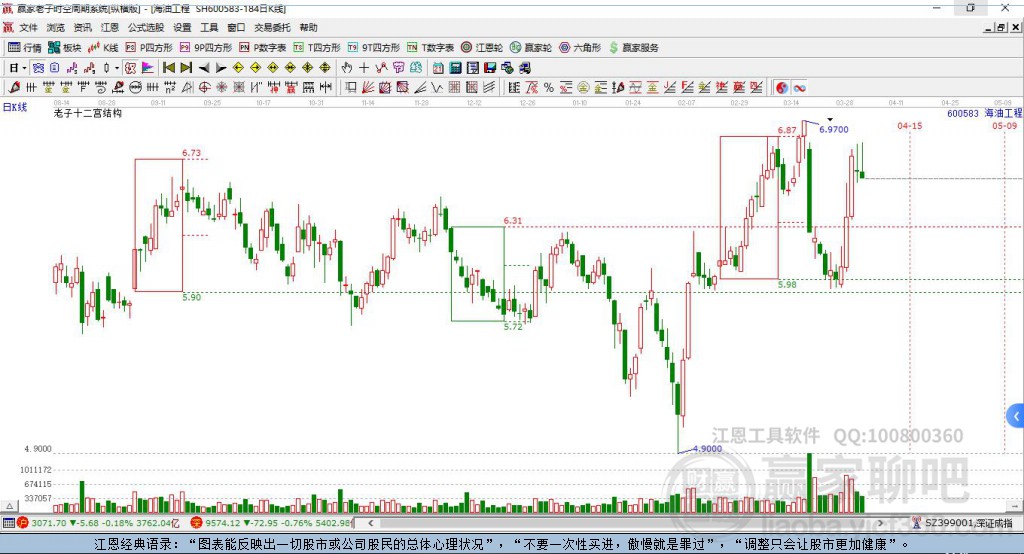The height and width of the screenshot is (554, 1024).
Task: Select the red pencil drawing tool
Action: (x=14, y=88)
